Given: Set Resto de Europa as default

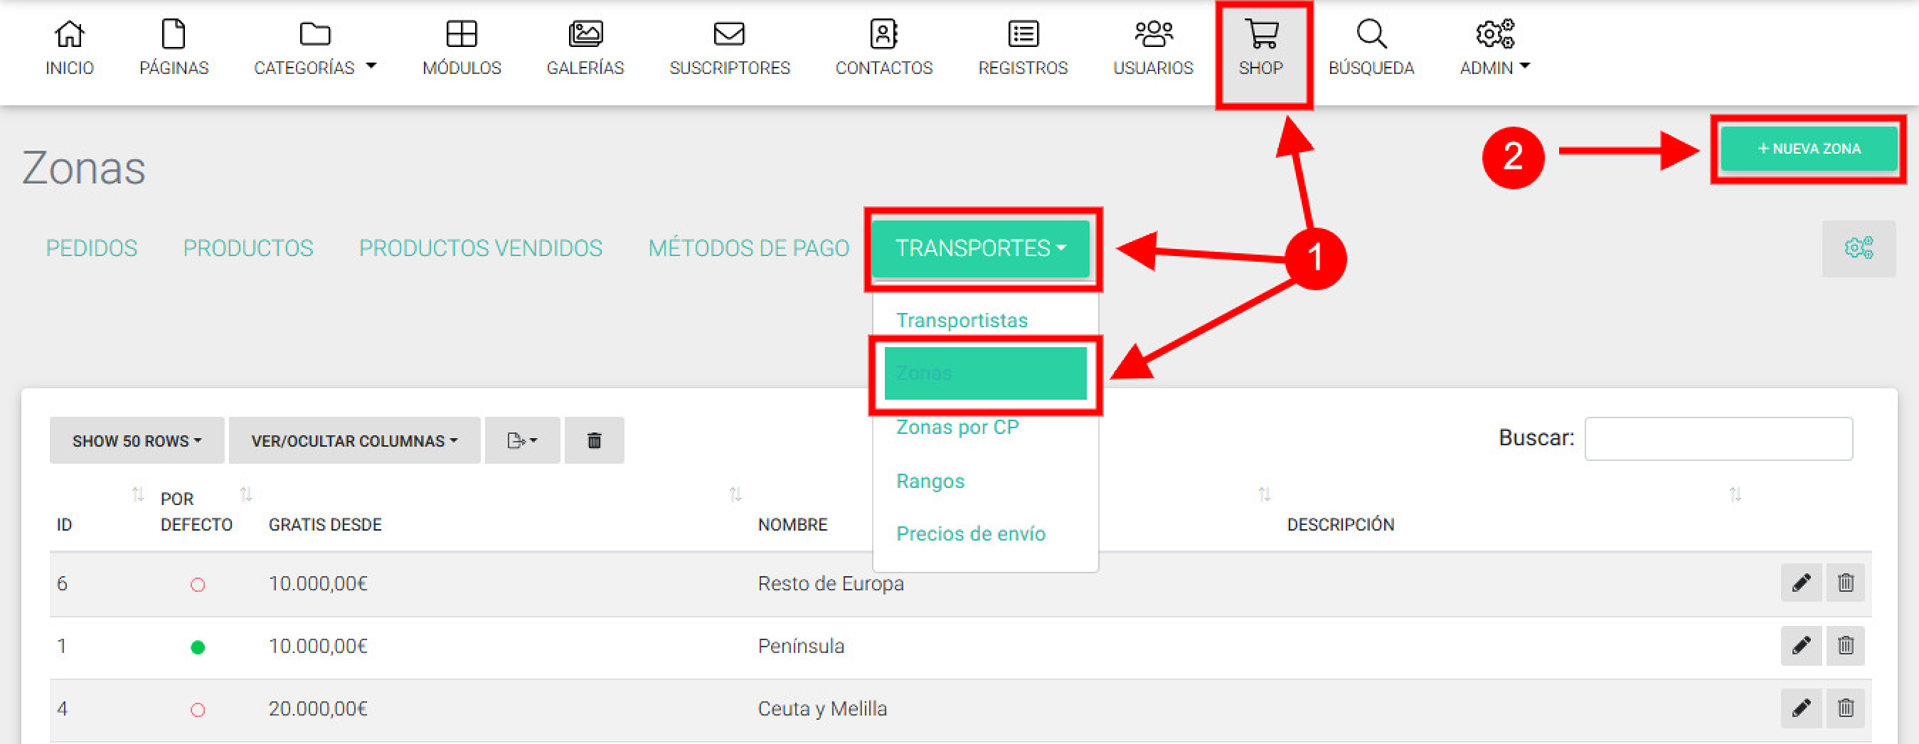Looking at the screenshot, I should pyautogui.click(x=198, y=585).
